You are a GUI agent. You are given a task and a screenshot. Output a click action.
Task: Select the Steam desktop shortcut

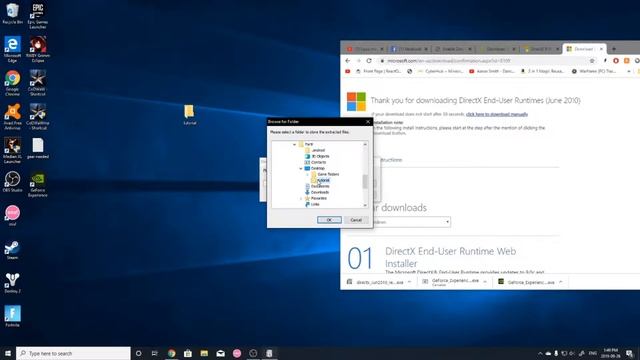[x=12, y=249]
